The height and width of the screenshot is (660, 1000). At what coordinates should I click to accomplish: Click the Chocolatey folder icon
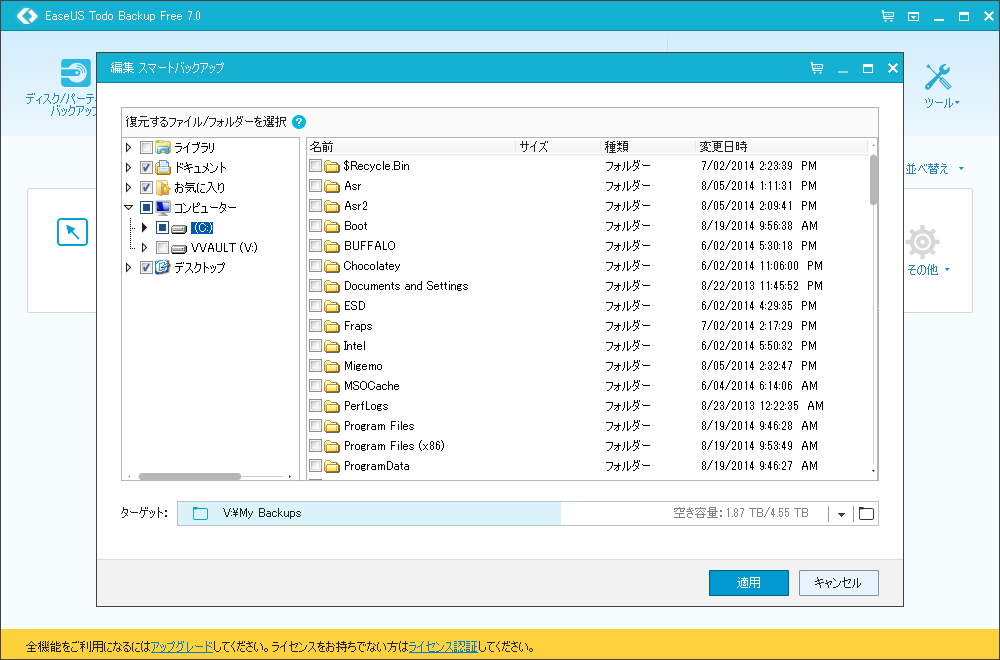(x=332, y=266)
